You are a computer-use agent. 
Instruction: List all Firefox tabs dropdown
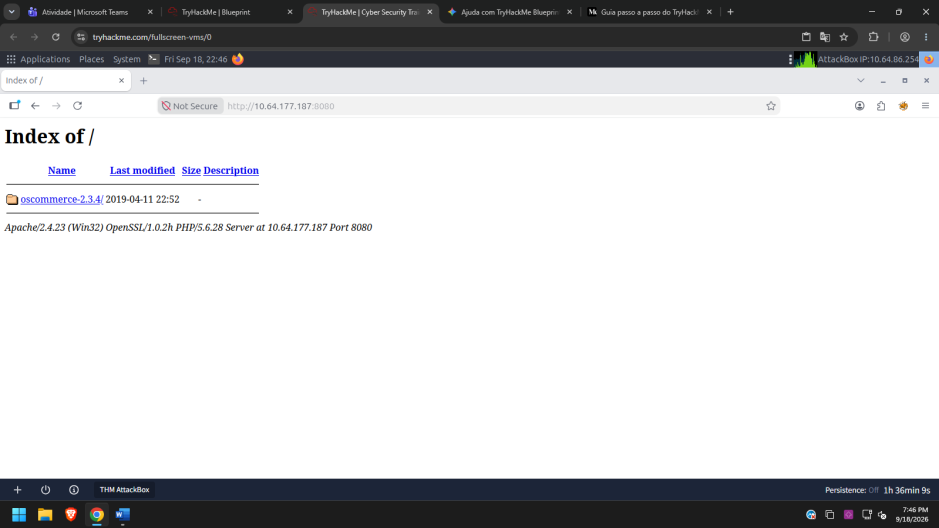click(x=861, y=81)
